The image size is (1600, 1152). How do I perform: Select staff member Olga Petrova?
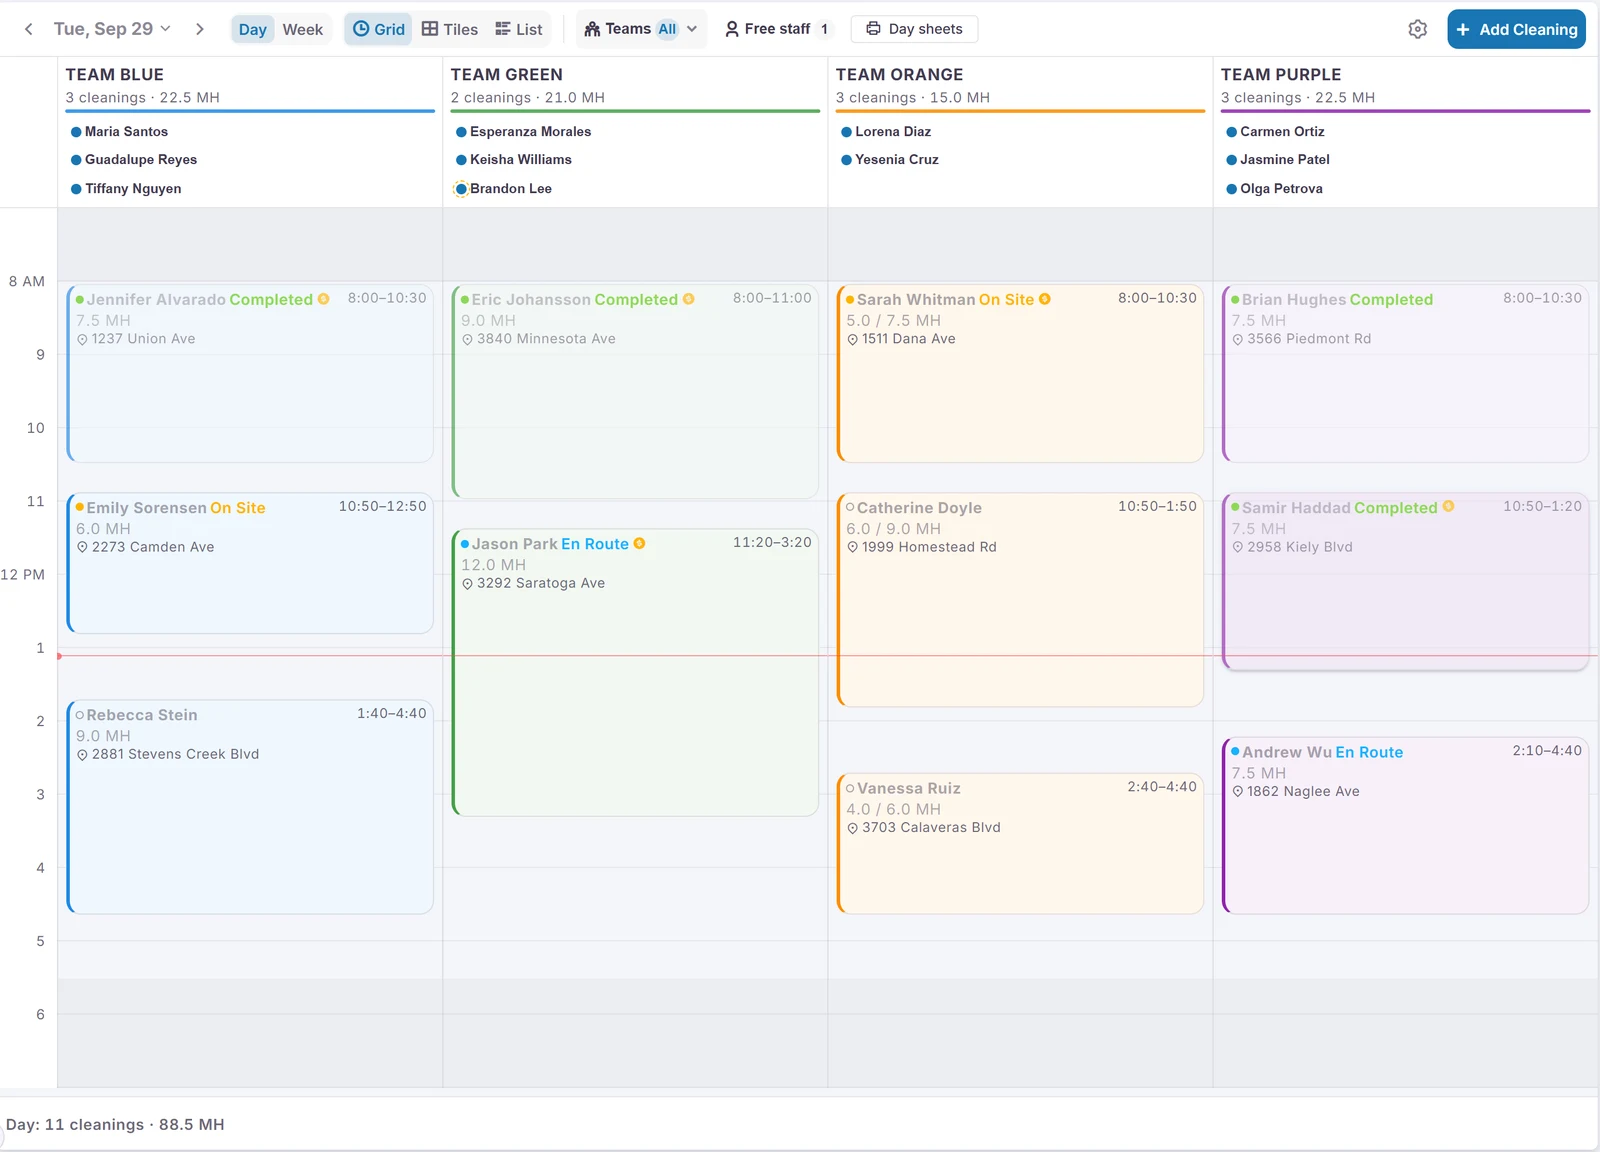pos(1274,188)
